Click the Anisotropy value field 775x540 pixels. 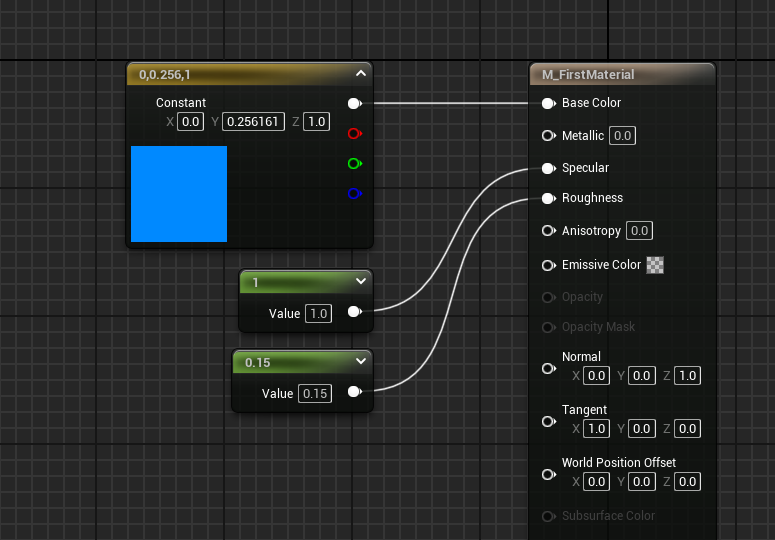click(640, 230)
